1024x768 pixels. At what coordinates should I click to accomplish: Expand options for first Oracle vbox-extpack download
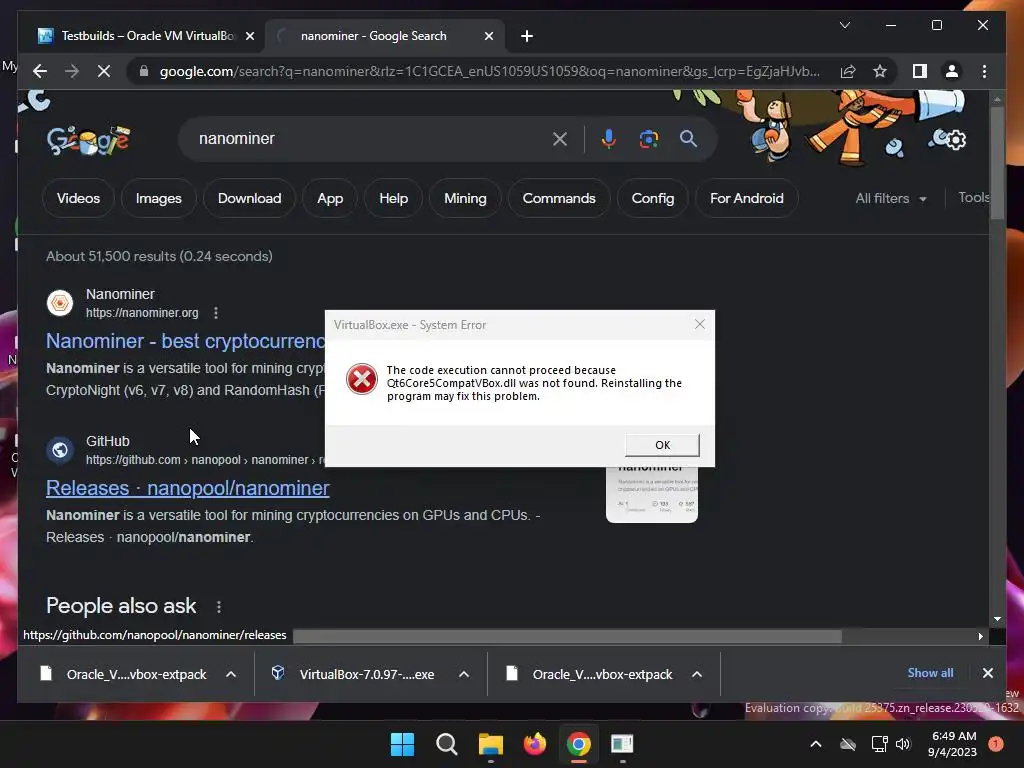231,675
